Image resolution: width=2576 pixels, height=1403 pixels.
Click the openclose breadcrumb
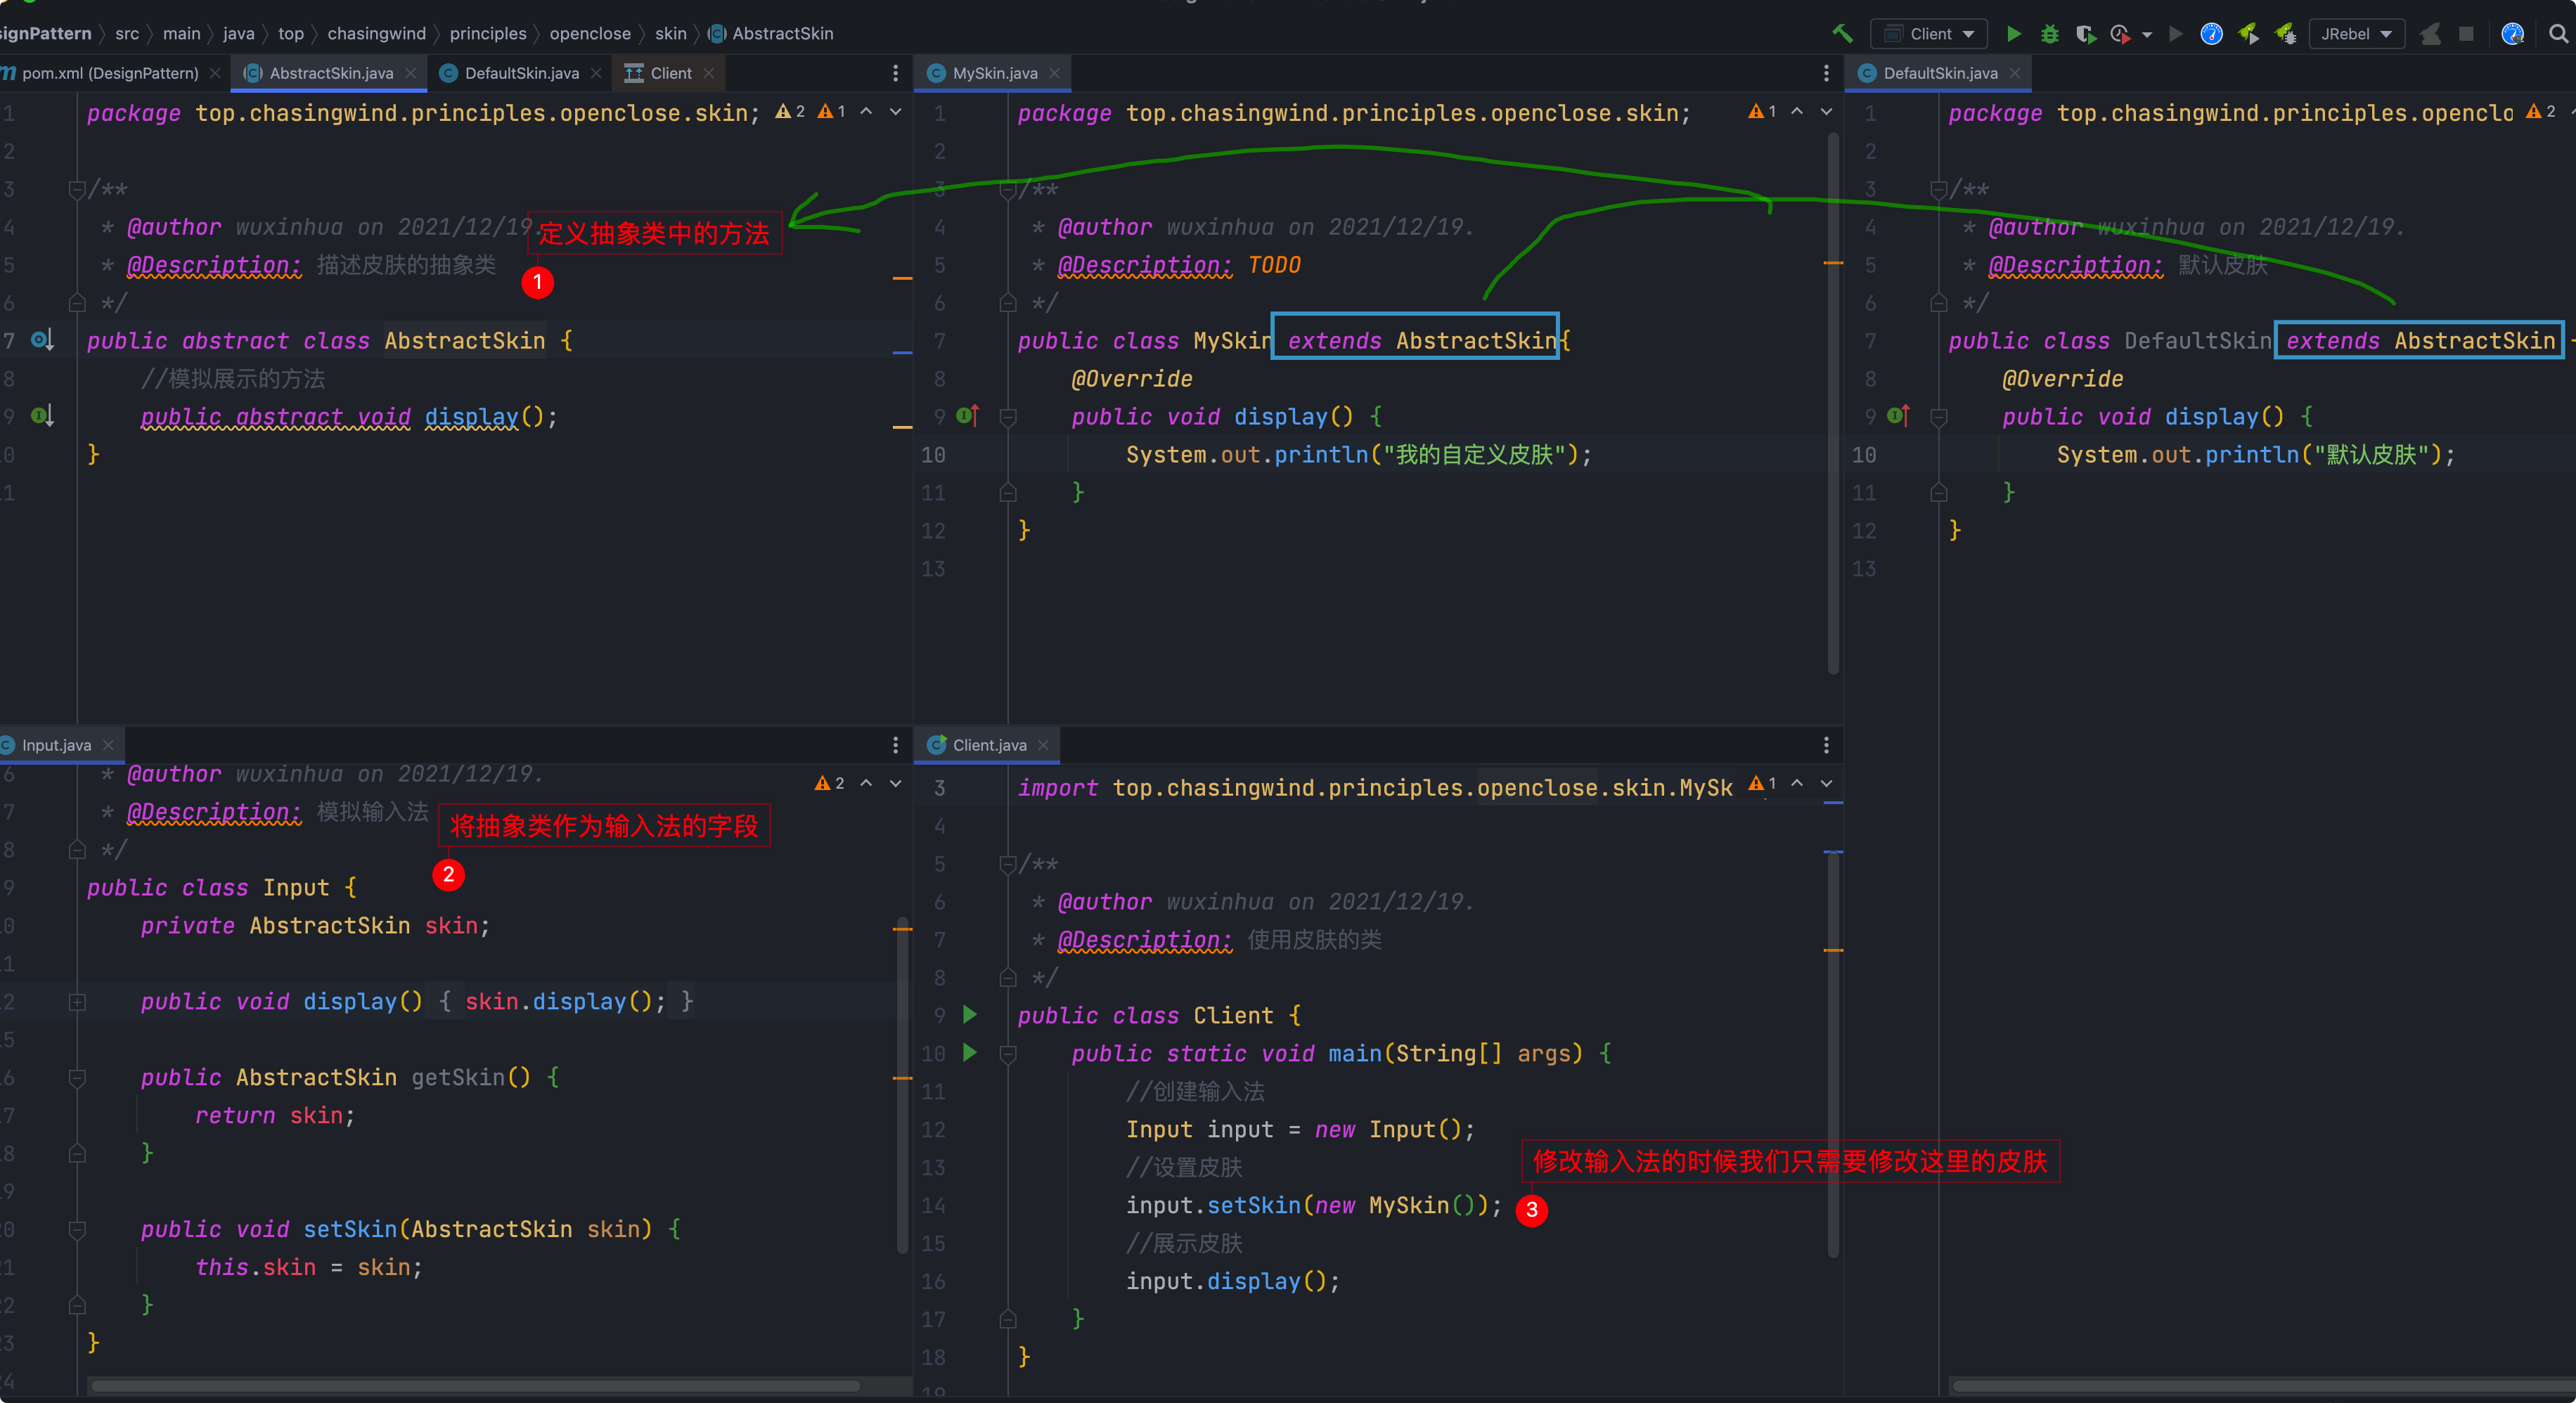[590, 34]
